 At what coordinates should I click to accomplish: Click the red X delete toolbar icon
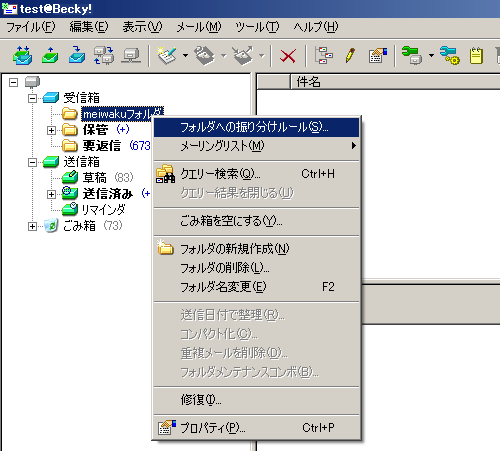(x=288, y=56)
